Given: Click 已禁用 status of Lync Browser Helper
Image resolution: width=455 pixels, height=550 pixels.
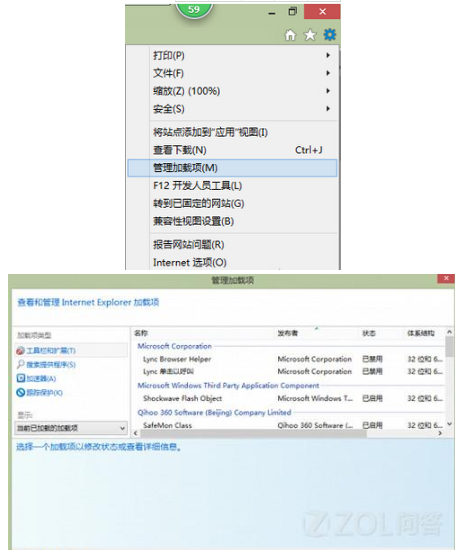Looking at the screenshot, I should click(x=372, y=359).
